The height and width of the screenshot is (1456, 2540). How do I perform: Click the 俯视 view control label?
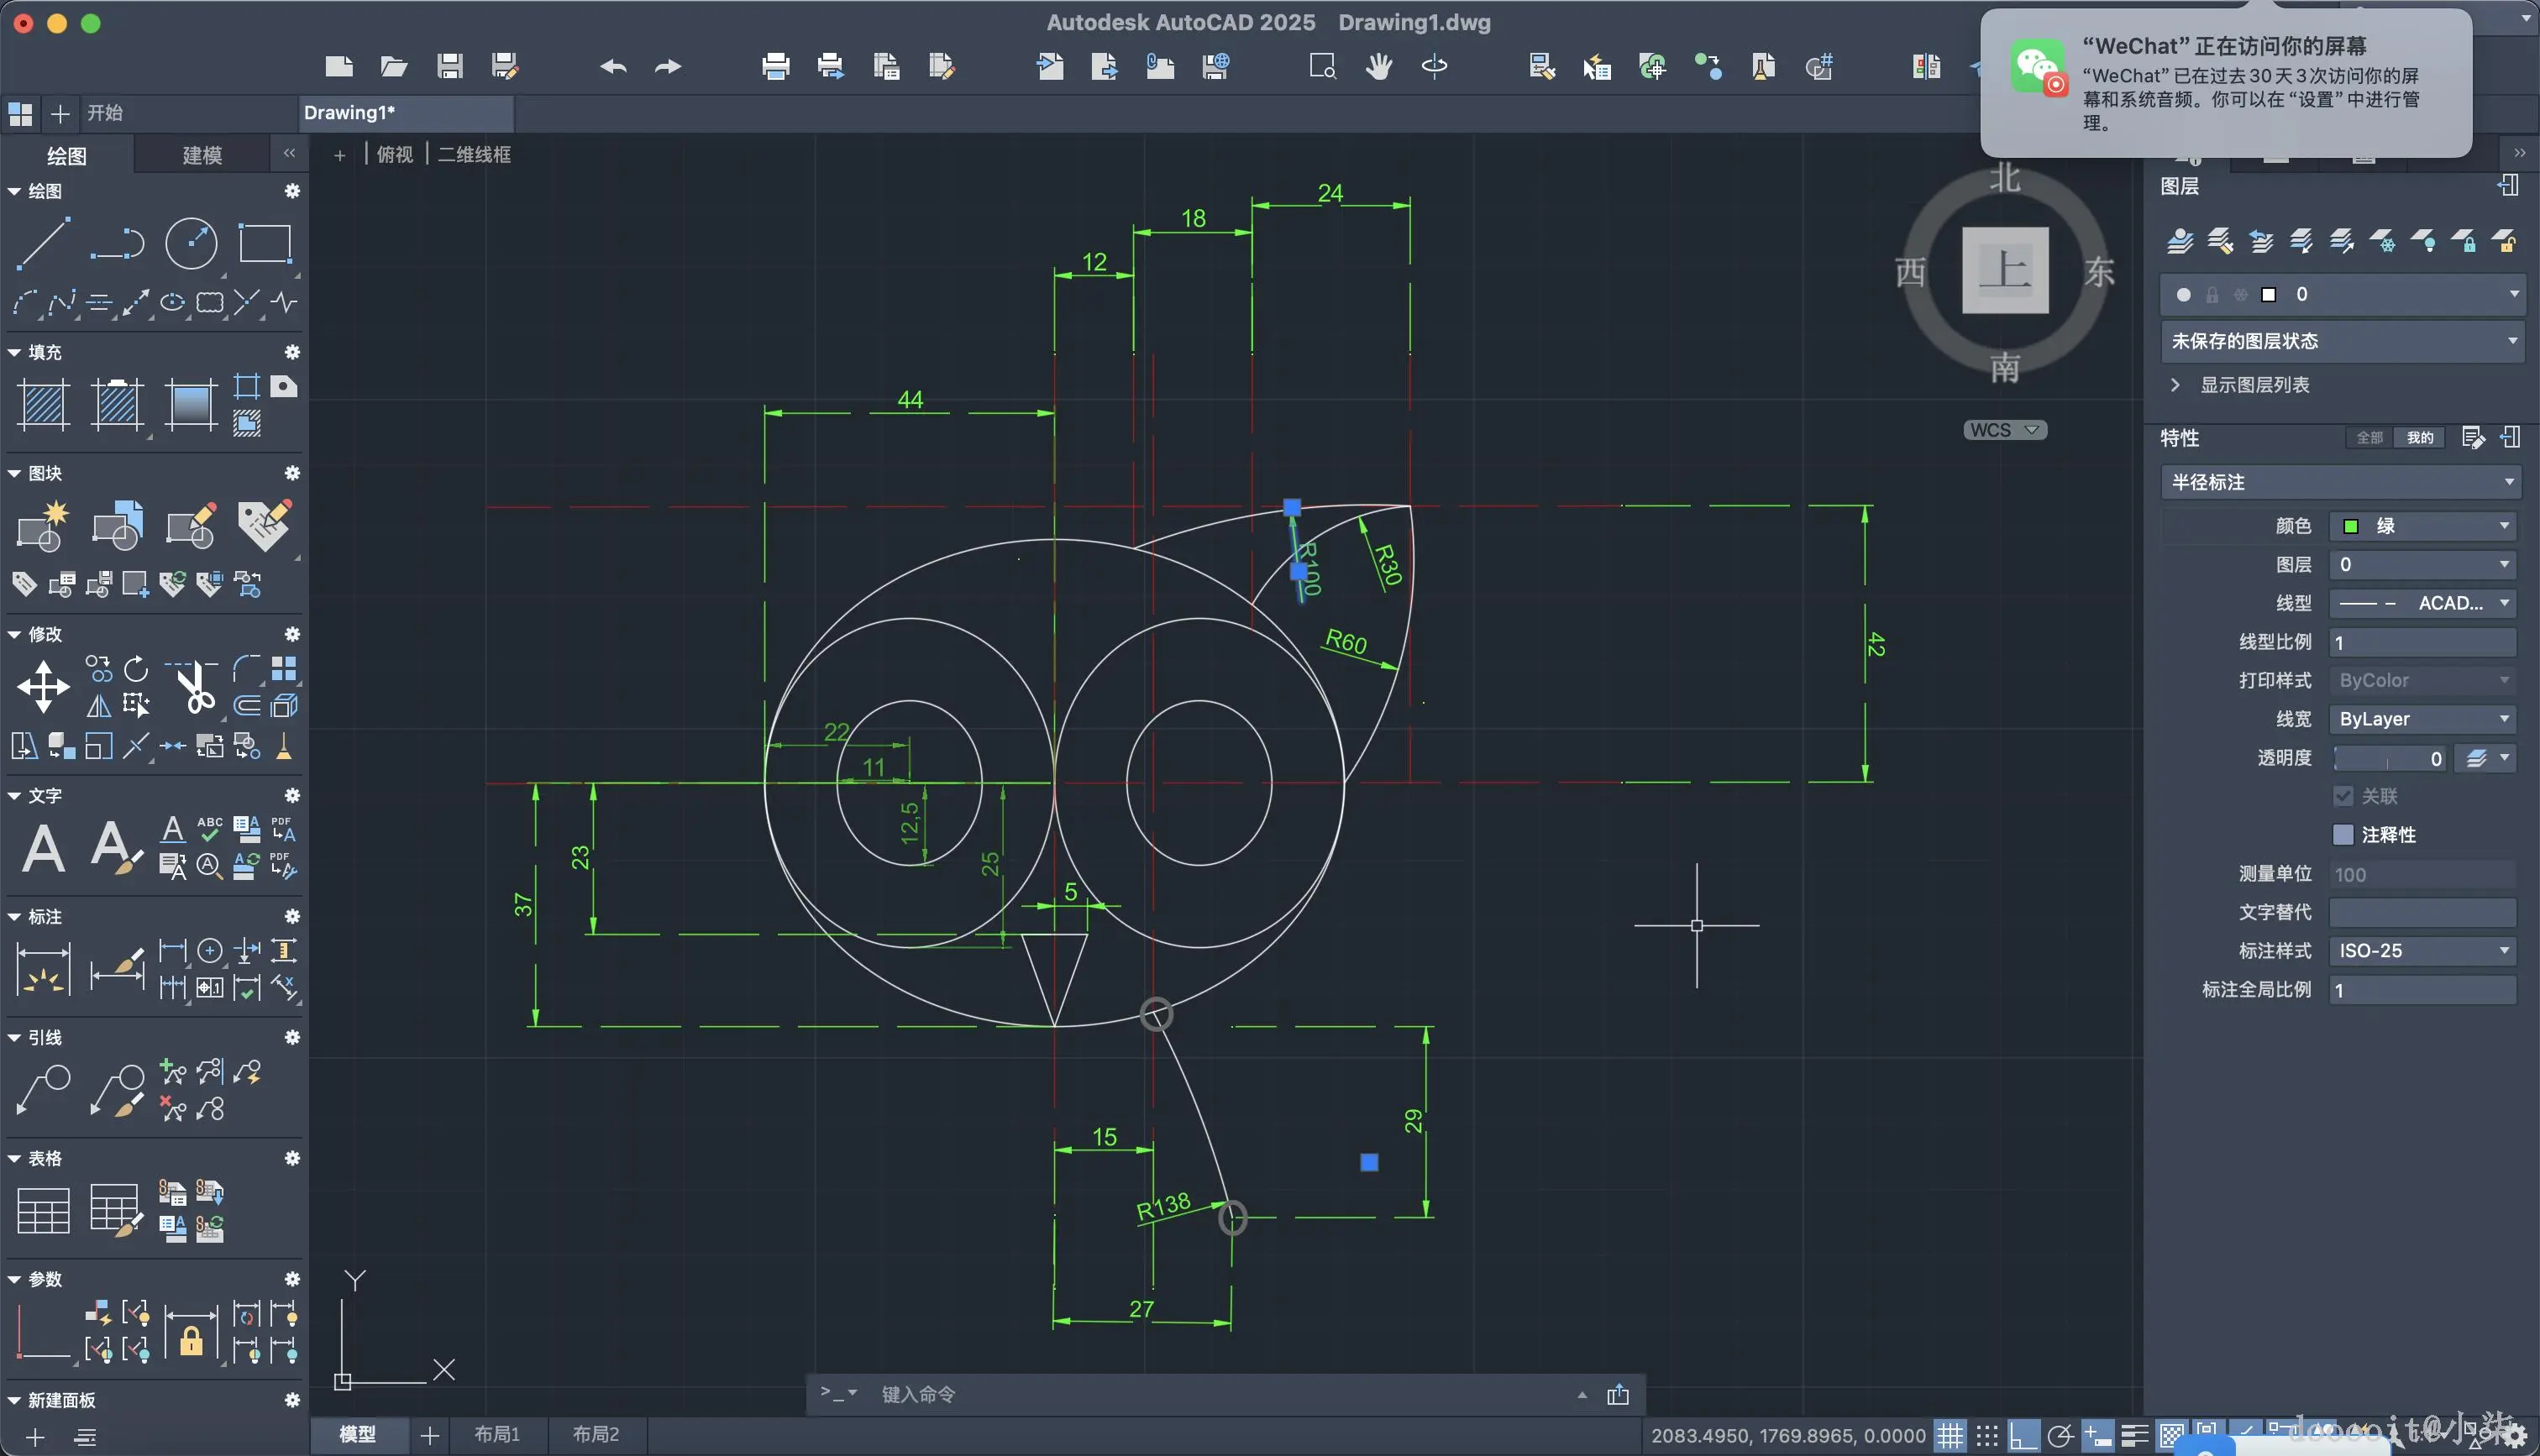pyautogui.click(x=395, y=154)
